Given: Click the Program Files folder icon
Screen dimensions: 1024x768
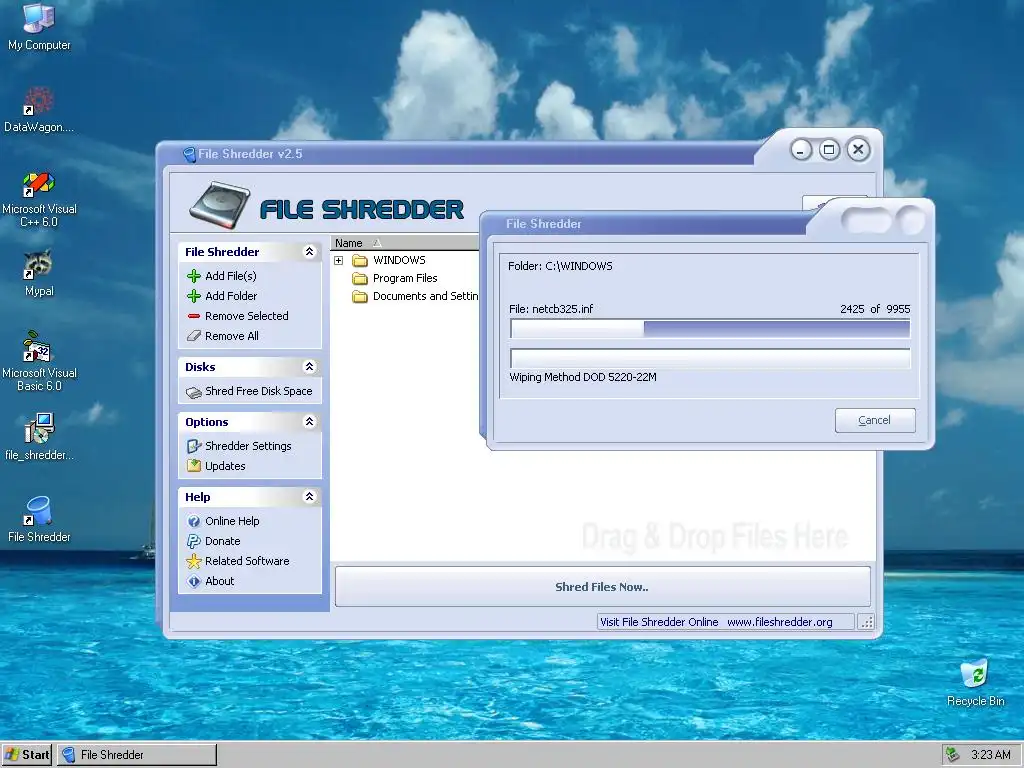Looking at the screenshot, I should click(x=360, y=278).
